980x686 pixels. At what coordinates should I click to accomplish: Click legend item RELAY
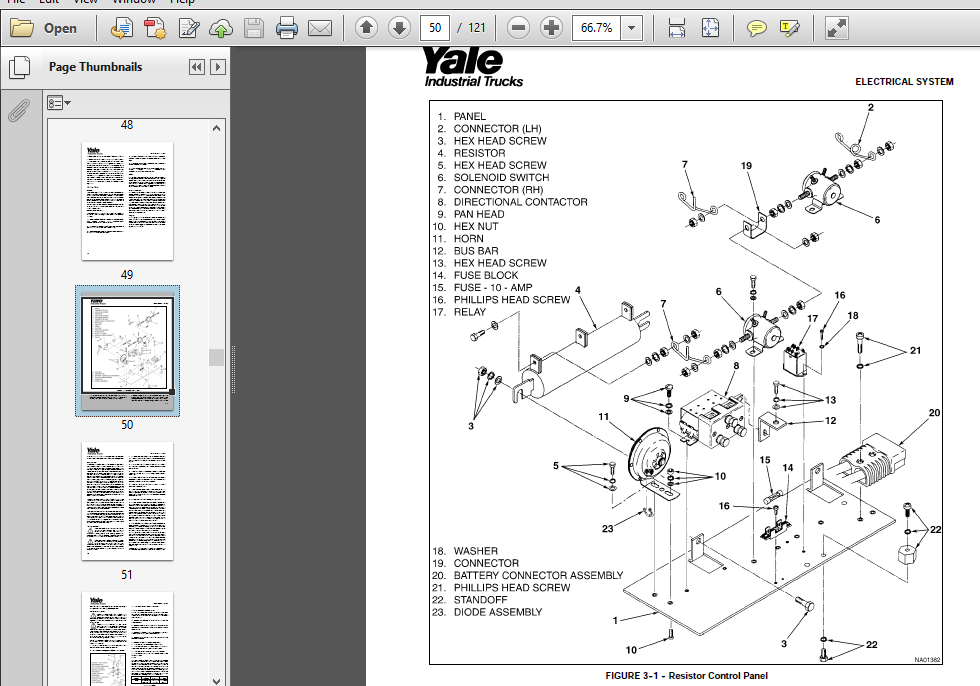(469, 312)
